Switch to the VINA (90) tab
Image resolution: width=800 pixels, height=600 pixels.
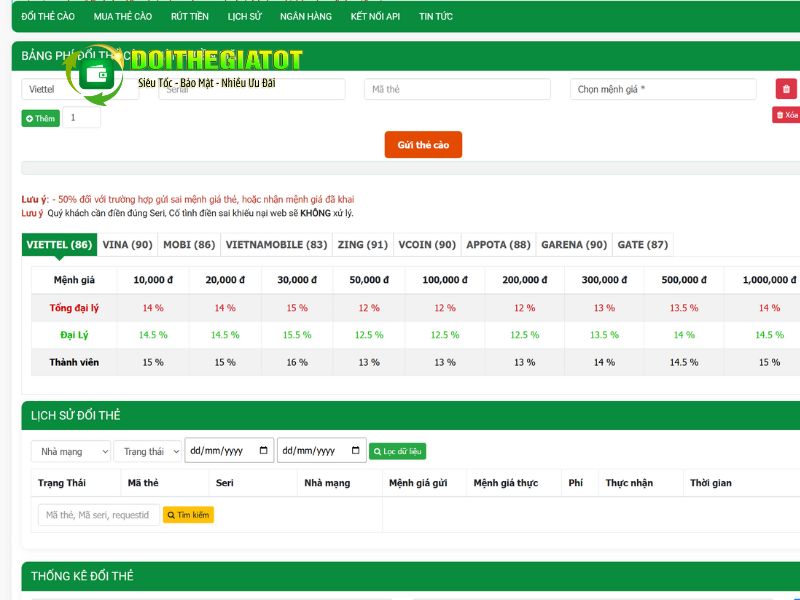point(128,244)
